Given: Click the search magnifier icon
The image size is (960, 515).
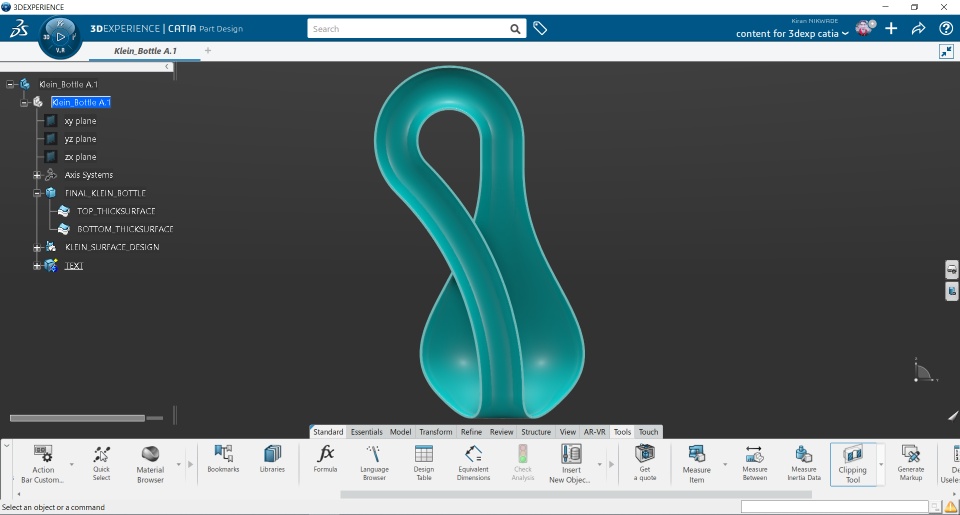Looking at the screenshot, I should click(x=516, y=29).
